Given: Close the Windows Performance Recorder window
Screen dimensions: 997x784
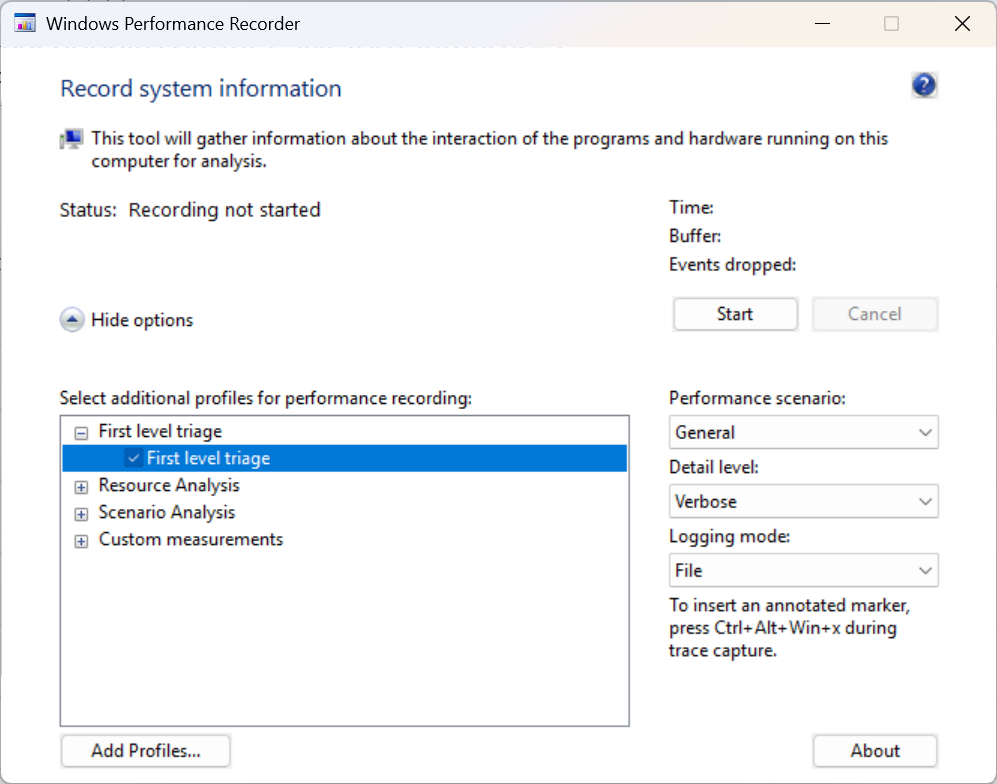Looking at the screenshot, I should (x=962, y=24).
